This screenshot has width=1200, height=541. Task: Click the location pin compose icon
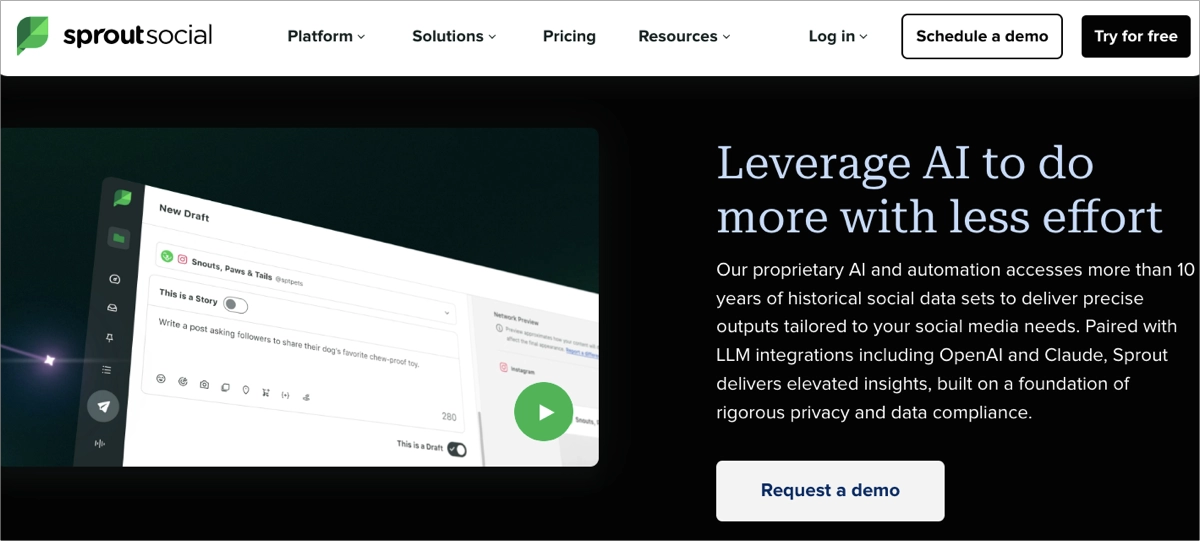coord(246,390)
